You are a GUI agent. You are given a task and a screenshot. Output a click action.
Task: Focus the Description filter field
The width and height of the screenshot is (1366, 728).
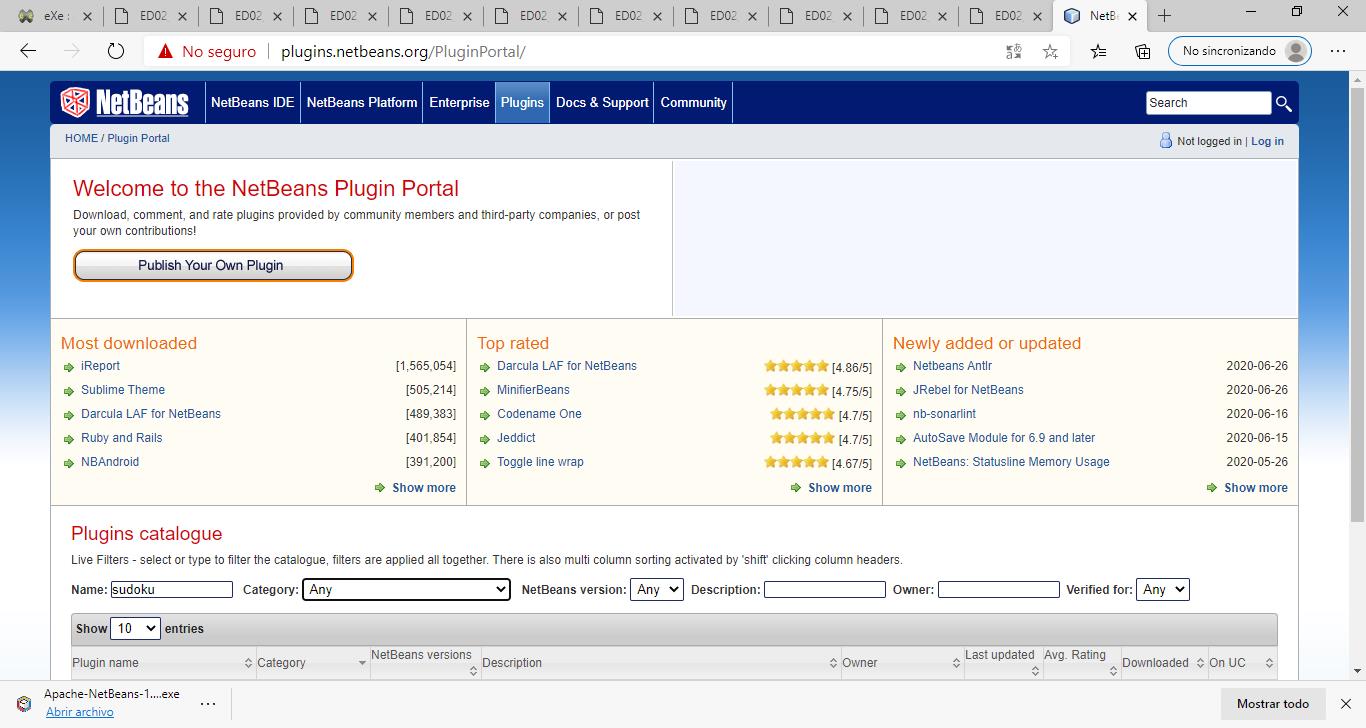[x=825, y=590]
